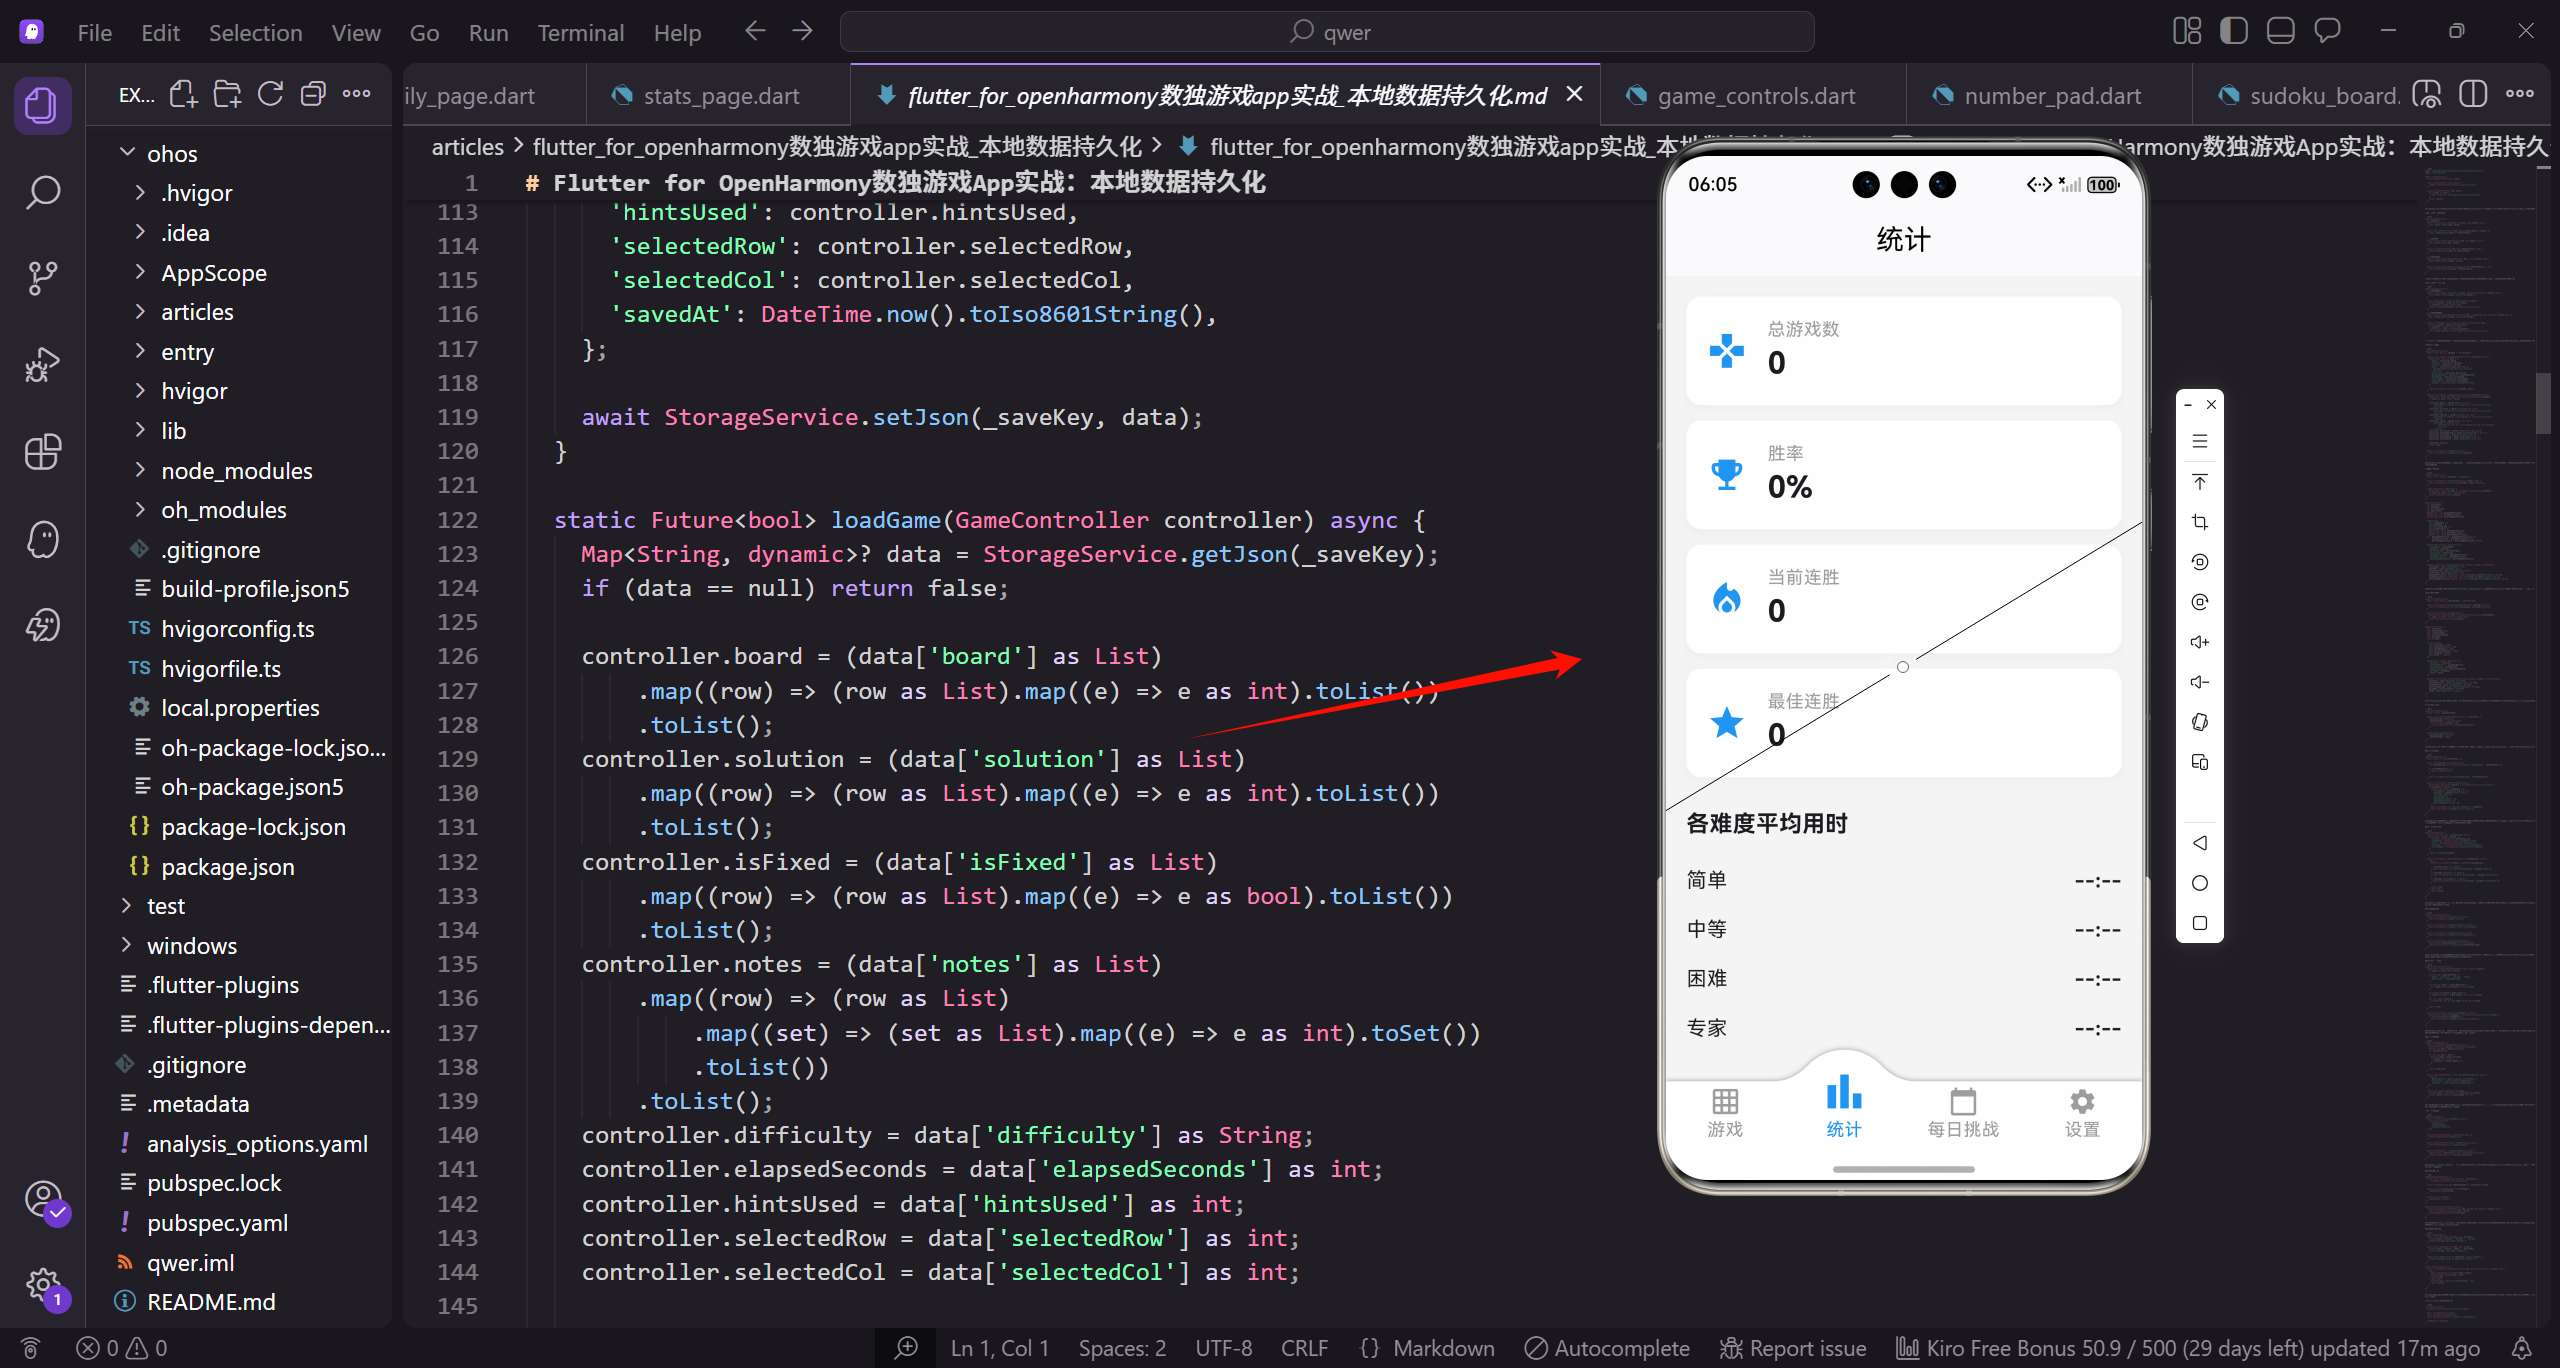
Task: Open the Extensions view icon
Action: tap(42, 452)
